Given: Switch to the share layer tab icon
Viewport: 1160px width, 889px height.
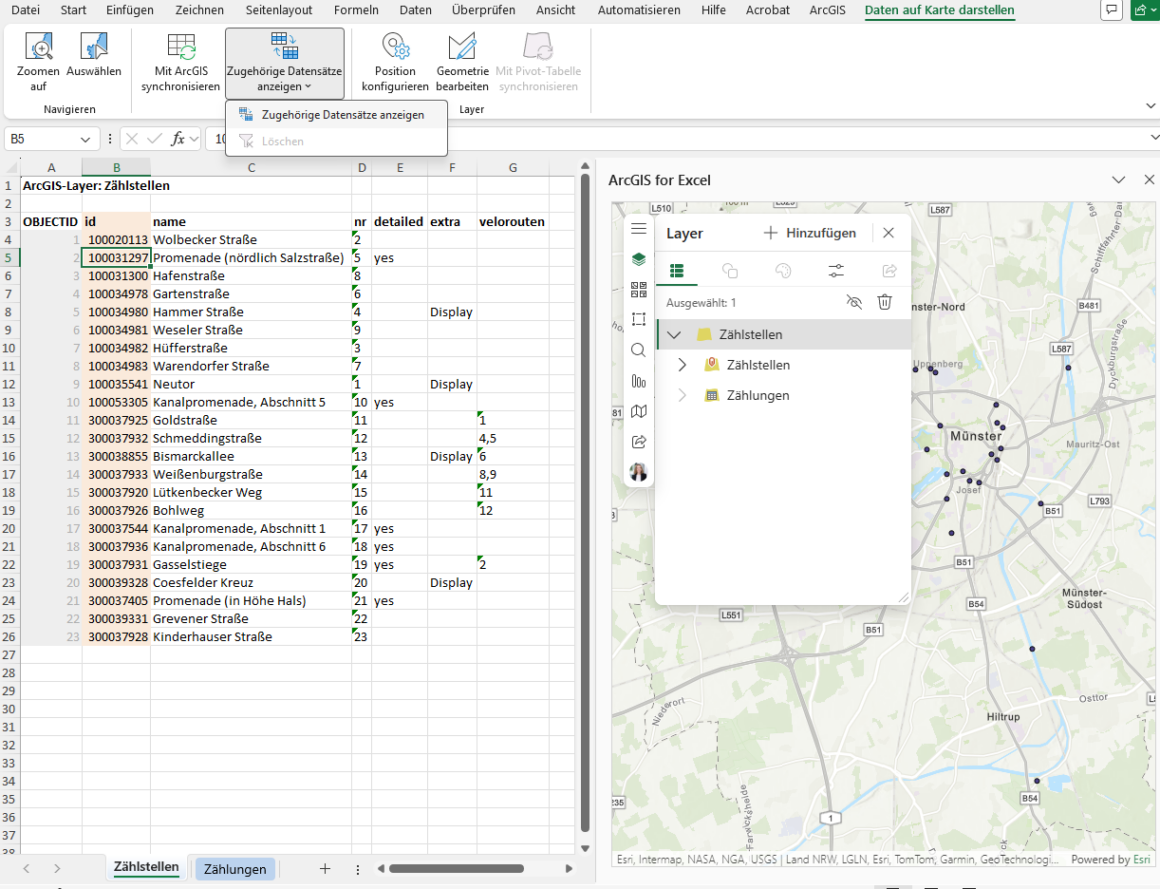Looking at the screenshot, I should (889, 271).
